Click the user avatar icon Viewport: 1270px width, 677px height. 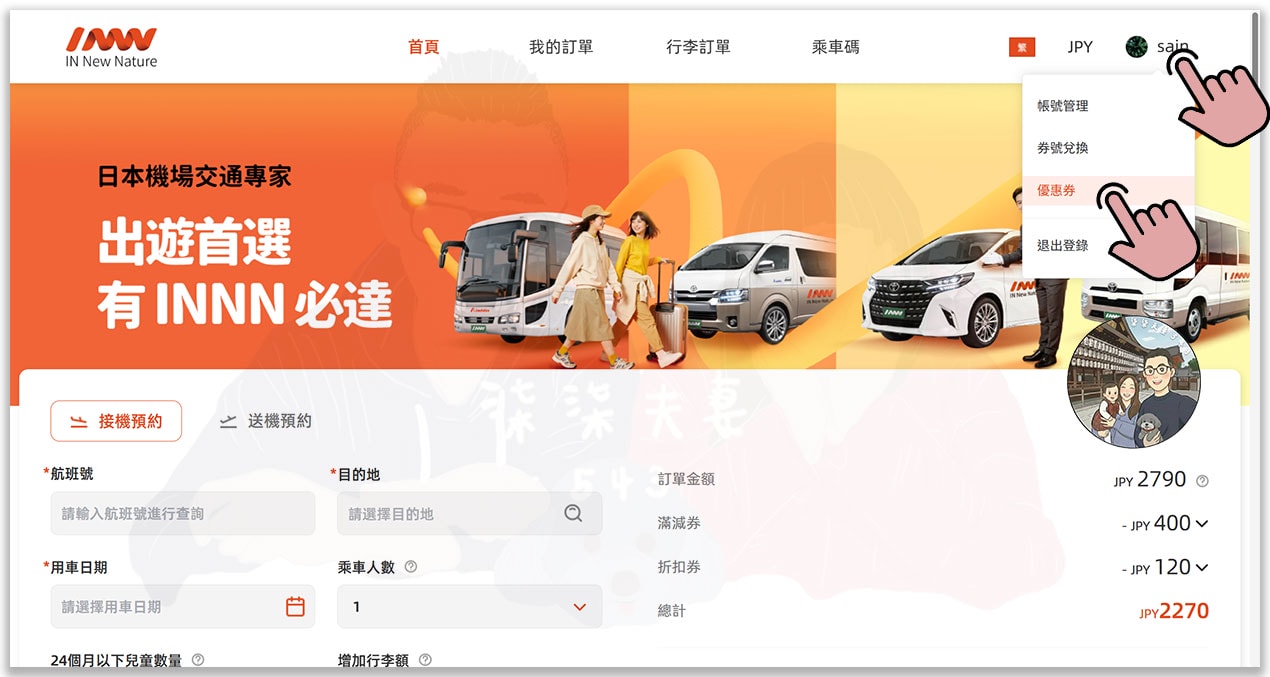[1136, 47]
